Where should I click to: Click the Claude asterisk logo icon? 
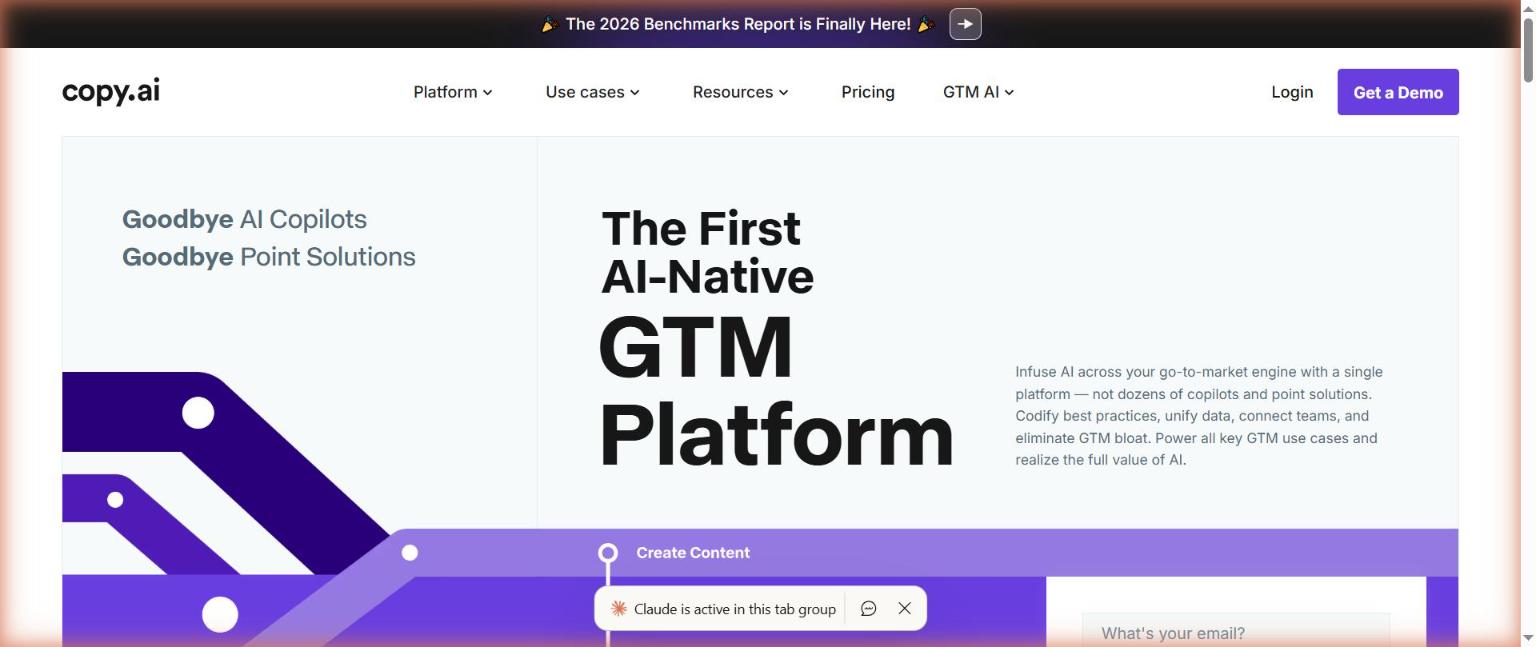tap(619, 608)
